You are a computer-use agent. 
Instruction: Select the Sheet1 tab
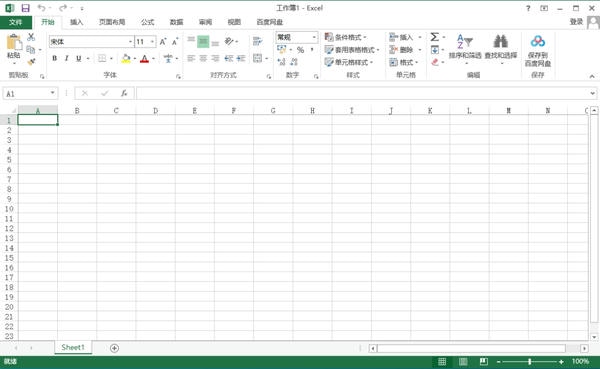(x=73, y=348)
